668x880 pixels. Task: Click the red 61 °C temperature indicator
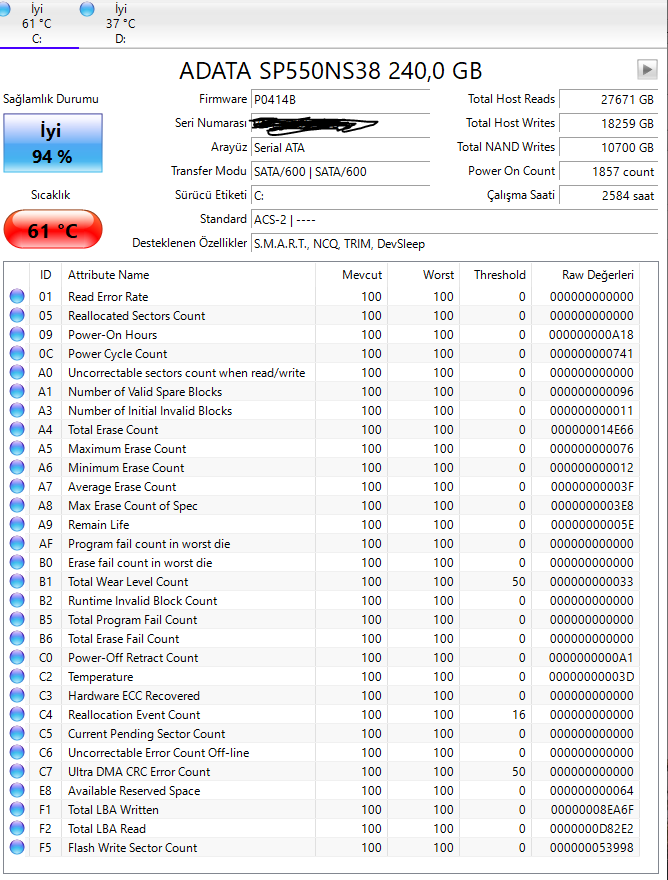pos(53,230)
